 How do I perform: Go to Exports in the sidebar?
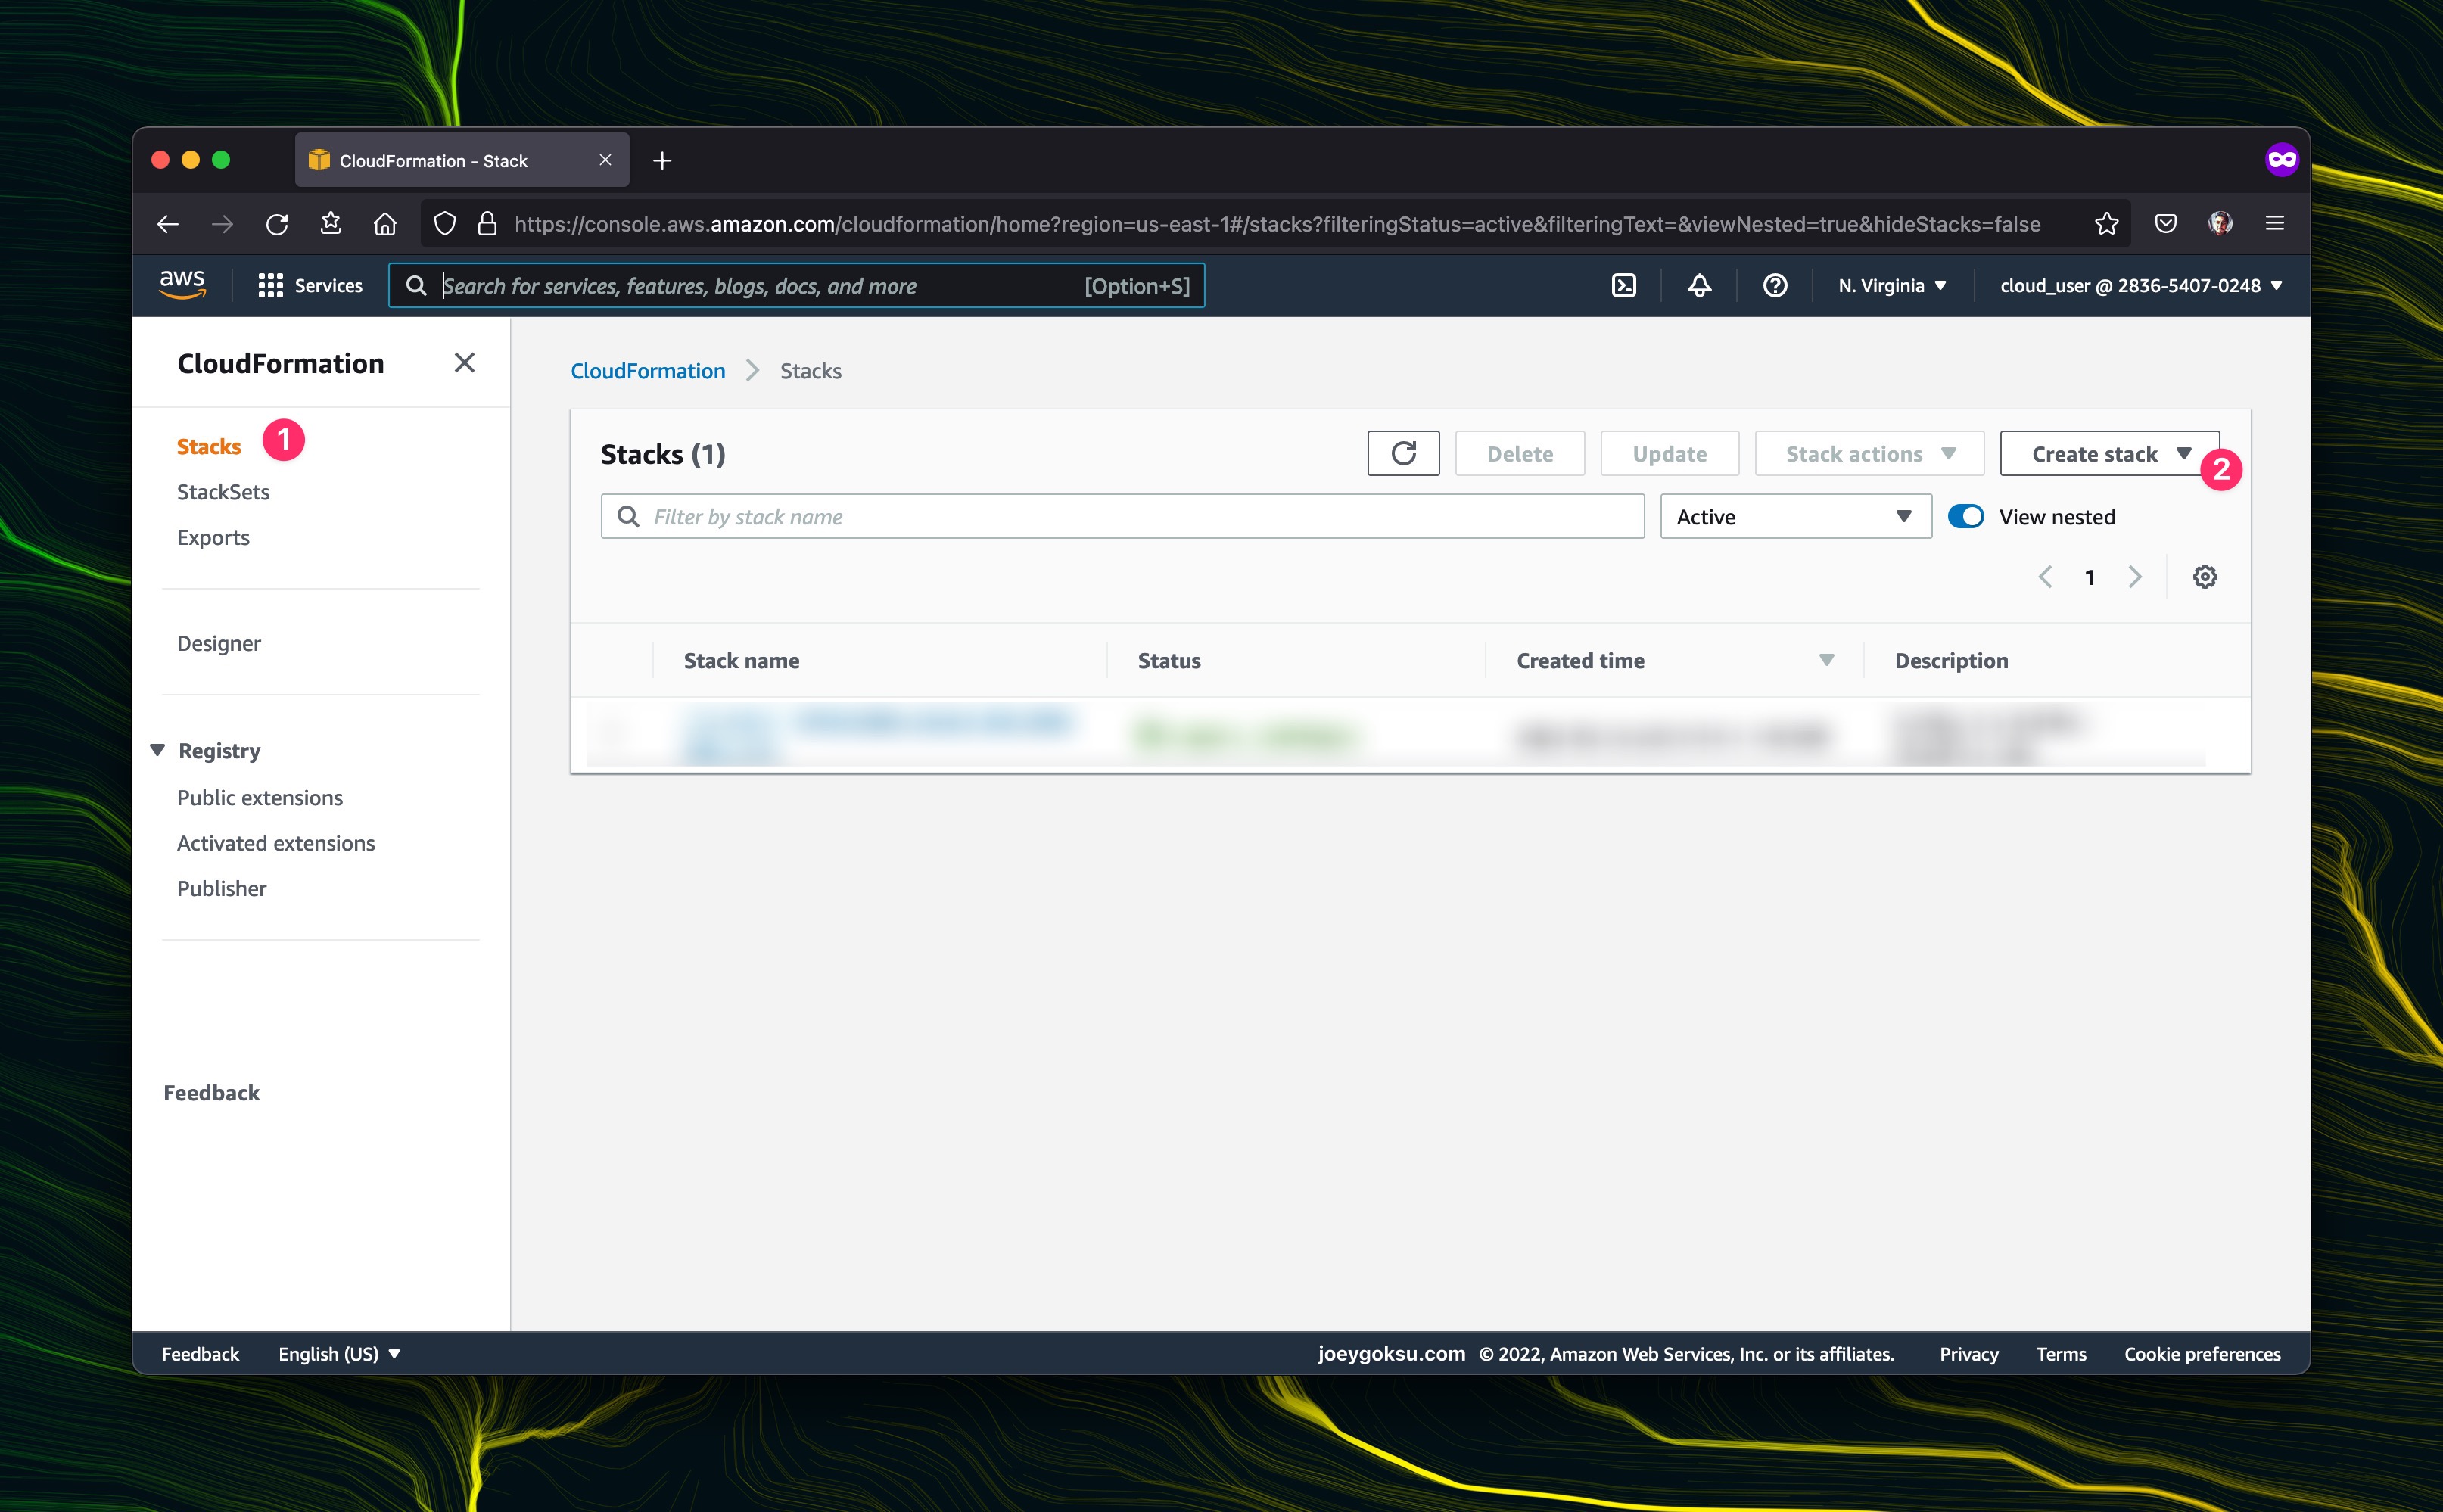tap(213, 538)
